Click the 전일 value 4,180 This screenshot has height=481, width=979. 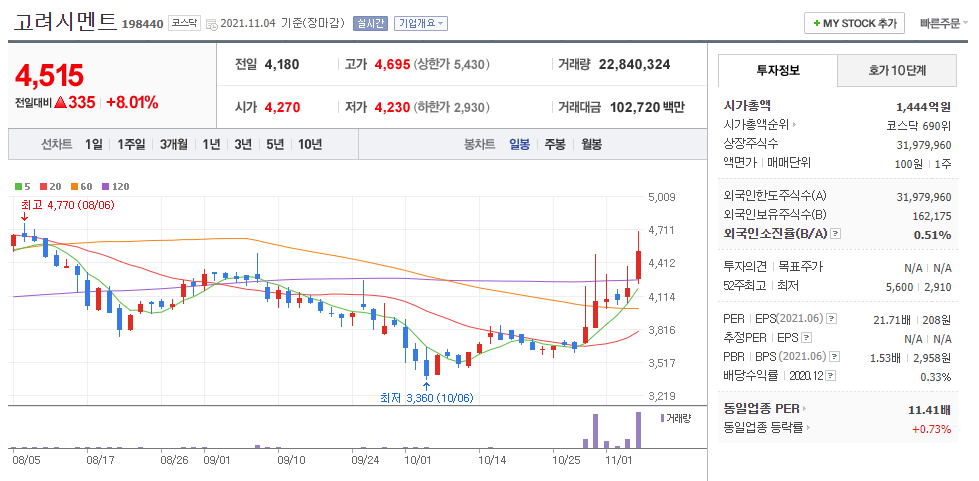[282, 64]
